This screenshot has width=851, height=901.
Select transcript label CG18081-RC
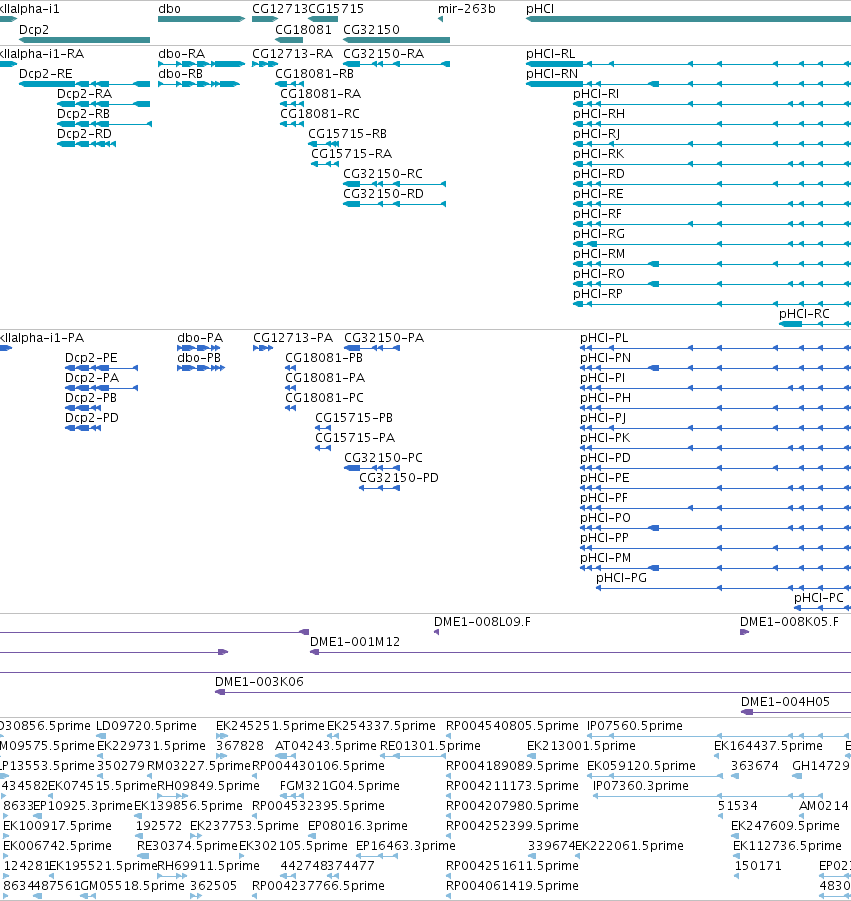pos(319,114)
